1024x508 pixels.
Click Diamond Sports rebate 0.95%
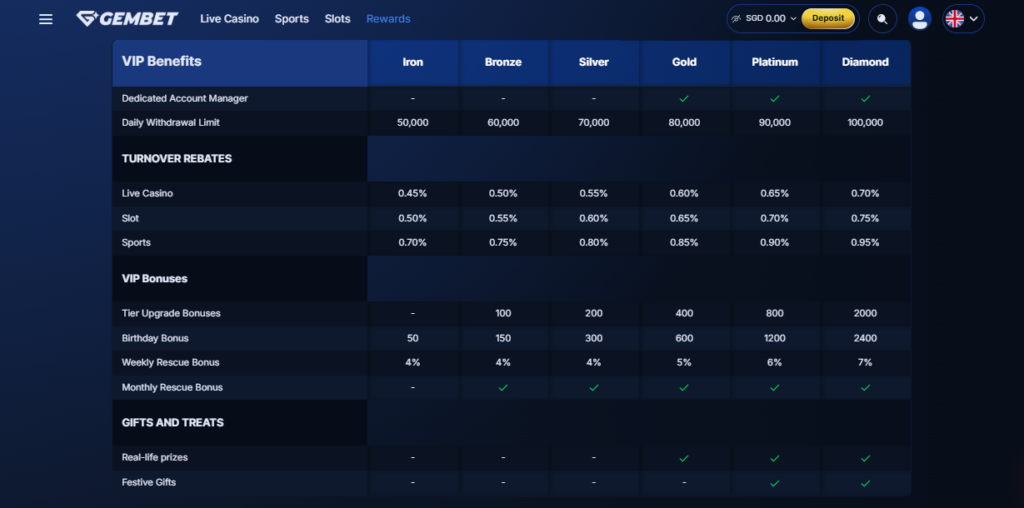(865, 243)
